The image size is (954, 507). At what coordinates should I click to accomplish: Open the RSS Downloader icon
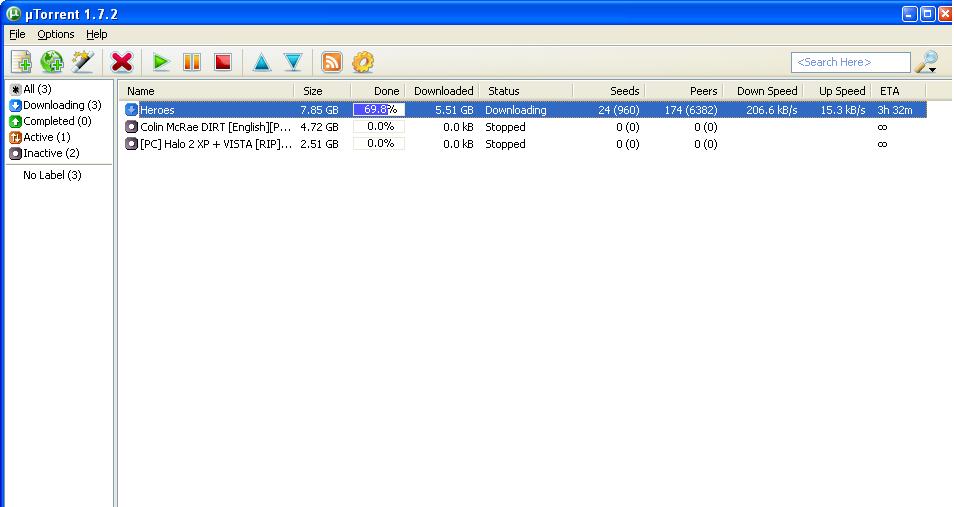point(332,62)
